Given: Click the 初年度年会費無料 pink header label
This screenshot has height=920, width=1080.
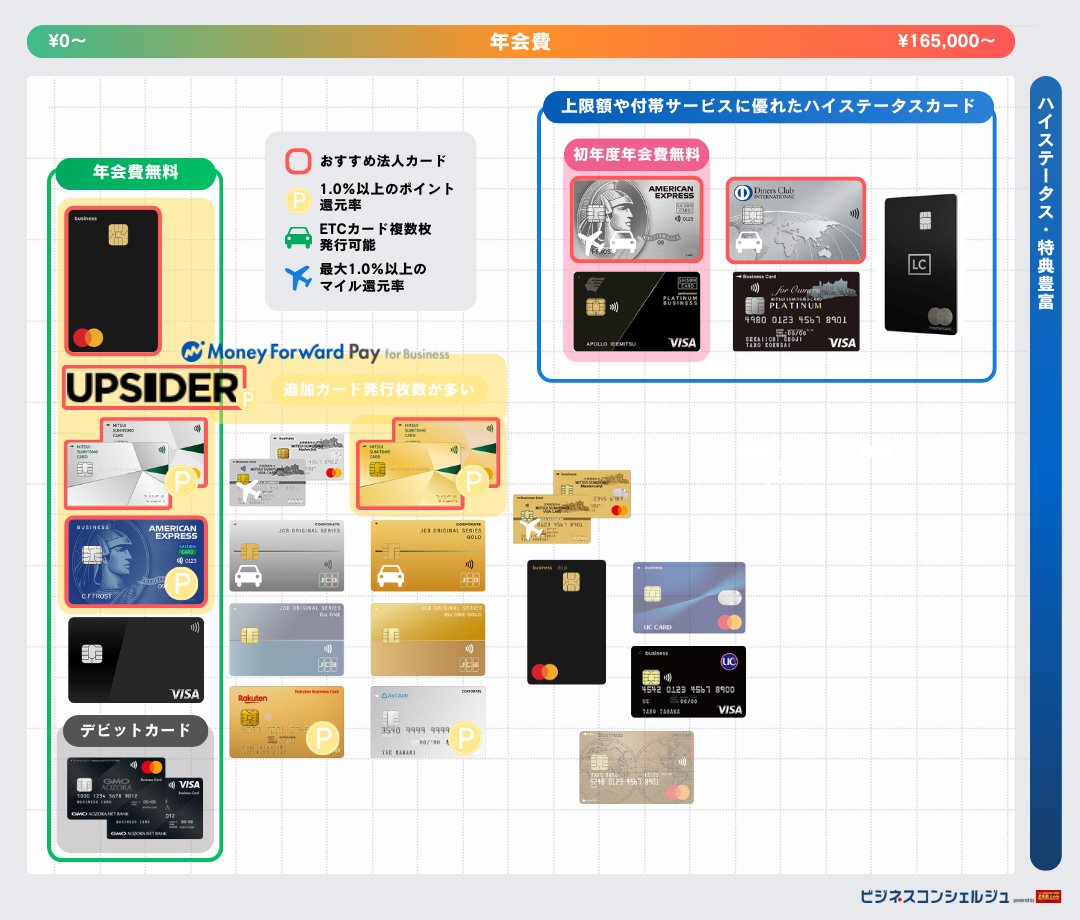Looking at the screenshot, I should click(636, 154).
